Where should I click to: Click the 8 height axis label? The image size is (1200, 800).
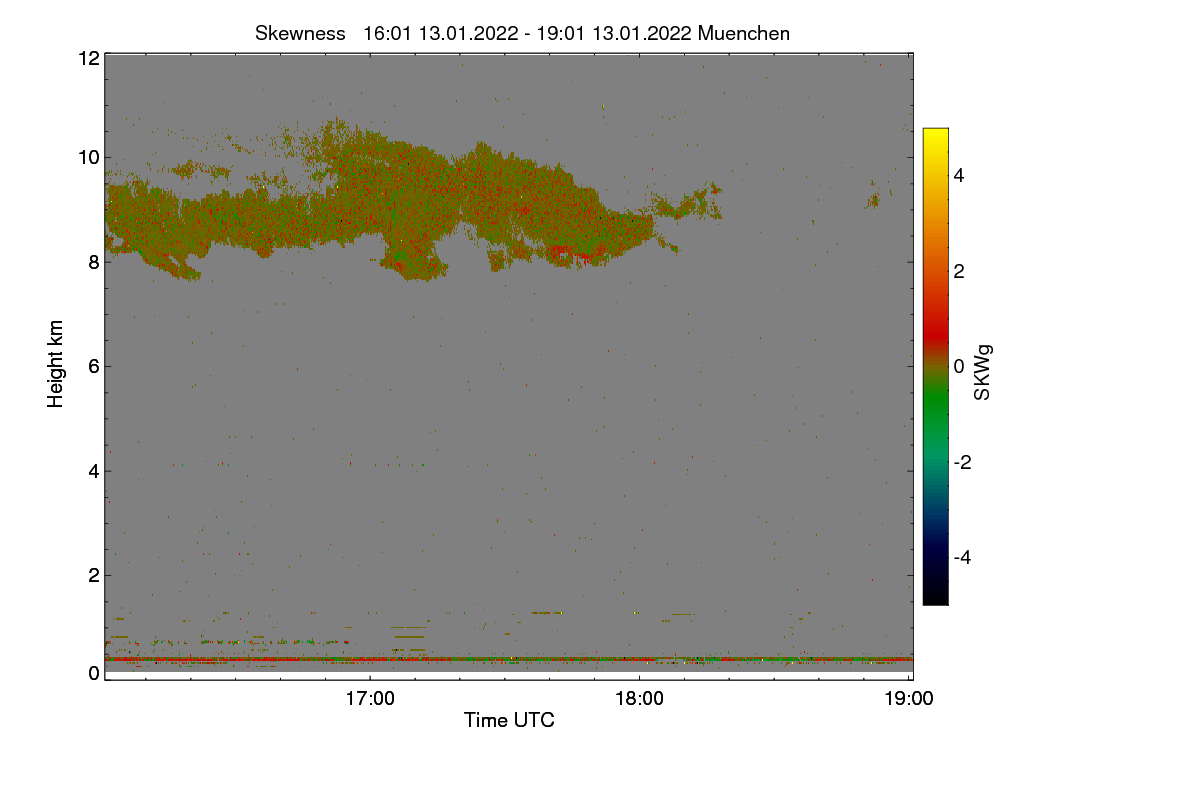tap(94, 262)
